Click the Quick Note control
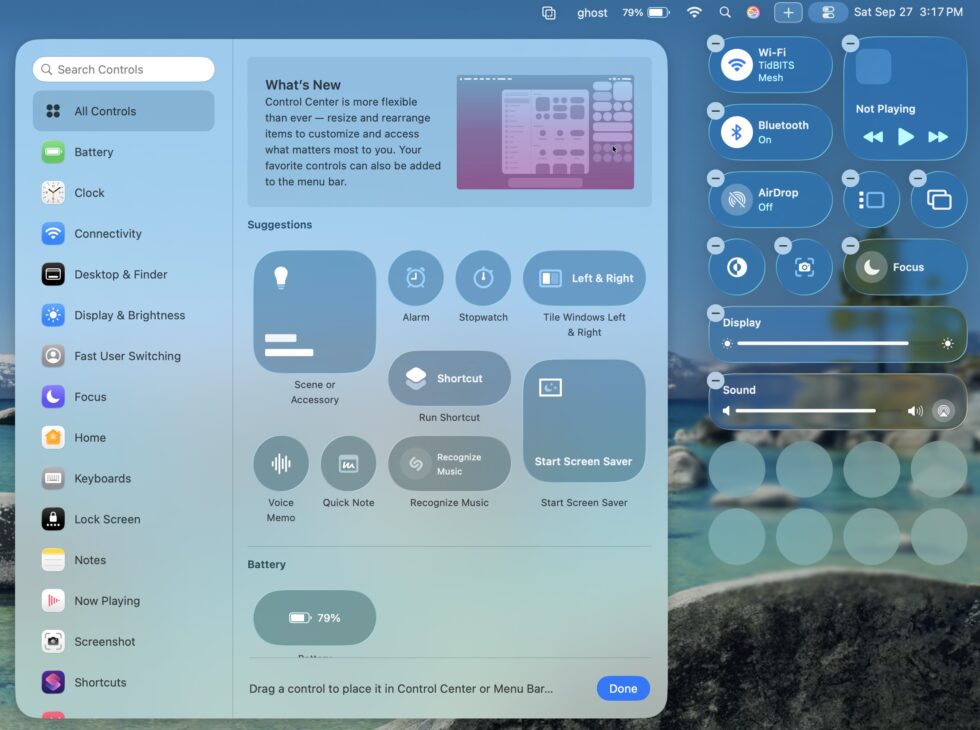Viewport: 980px width, 730px height. pos(349,463)
